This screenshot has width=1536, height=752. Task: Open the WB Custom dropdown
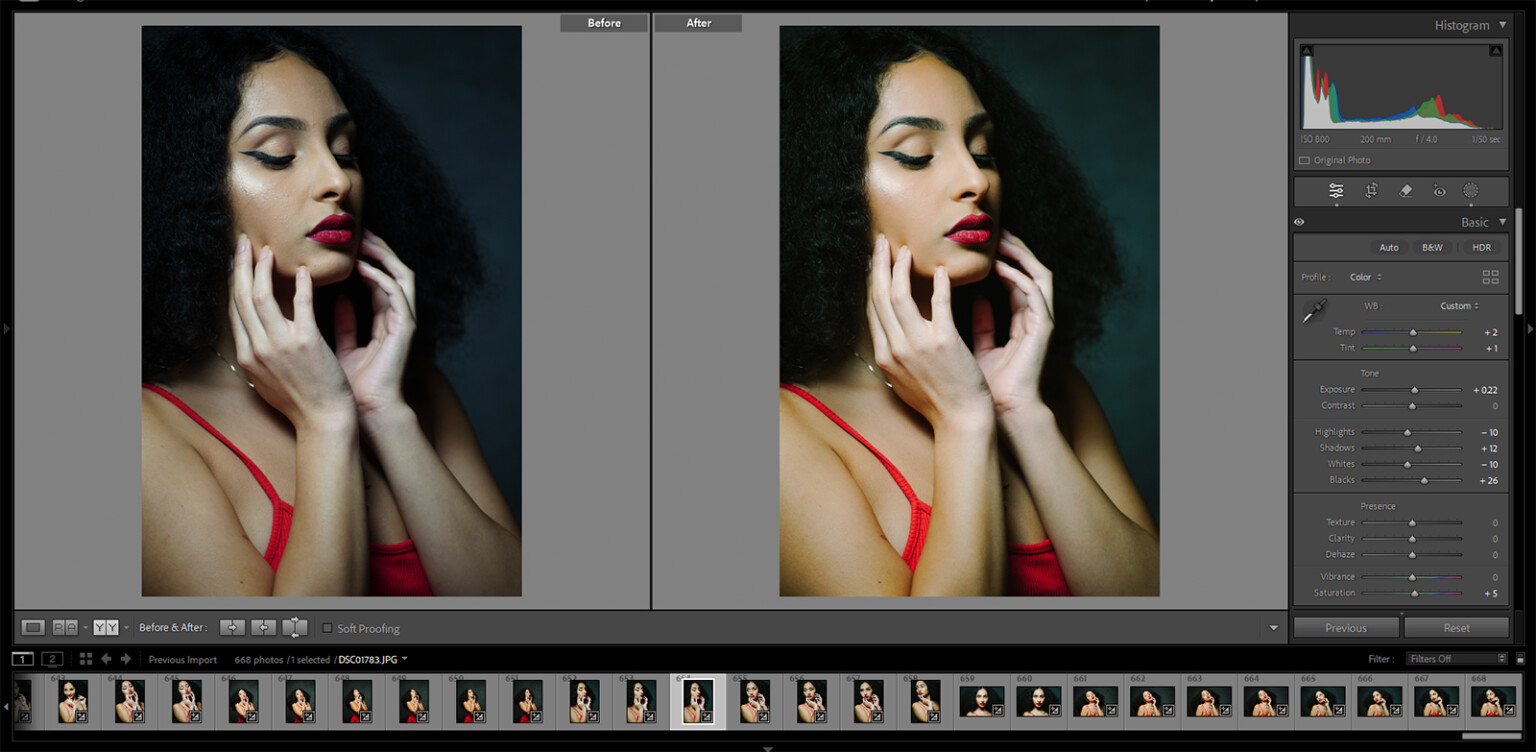[x=1459, y=306]
